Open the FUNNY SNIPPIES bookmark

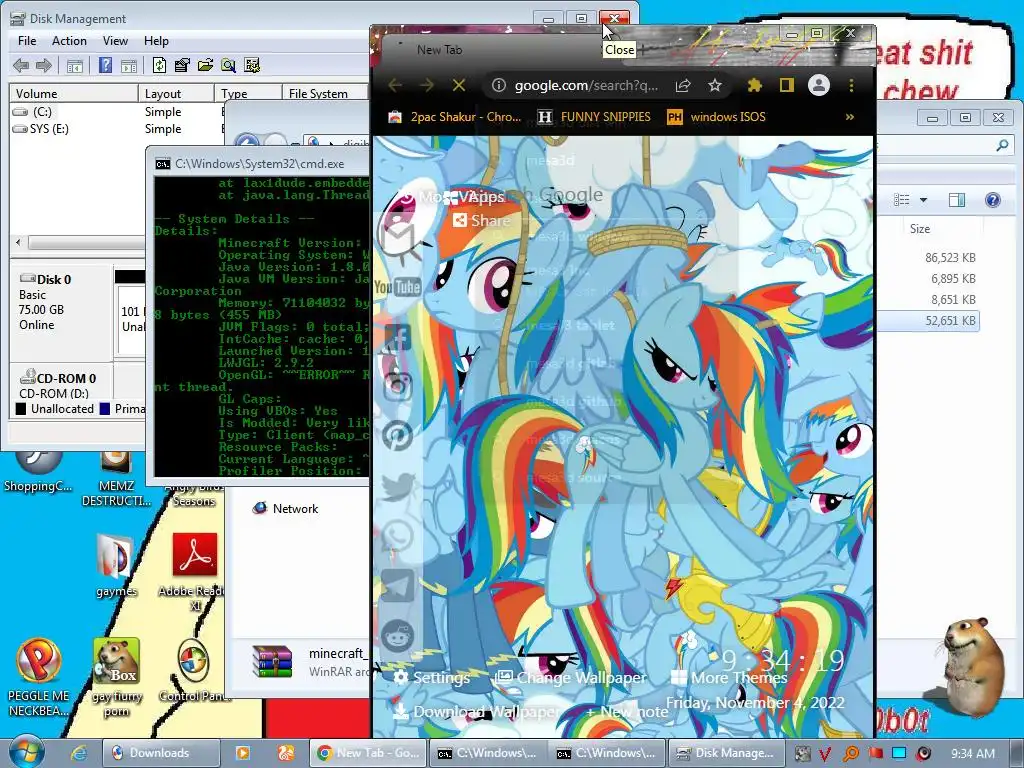tap(594, 117)
